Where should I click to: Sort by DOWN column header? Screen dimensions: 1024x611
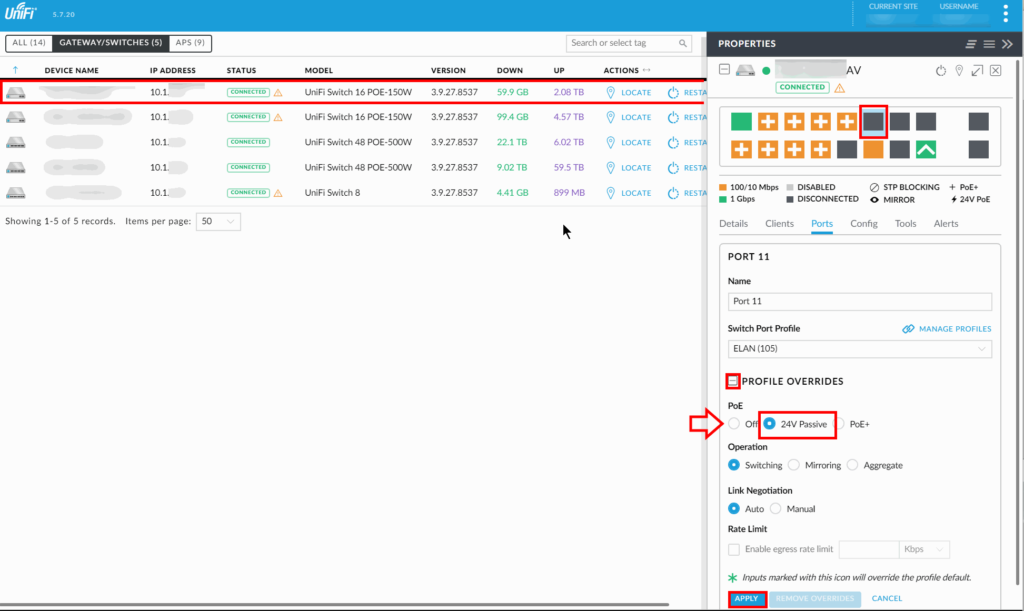click(509, 70)
